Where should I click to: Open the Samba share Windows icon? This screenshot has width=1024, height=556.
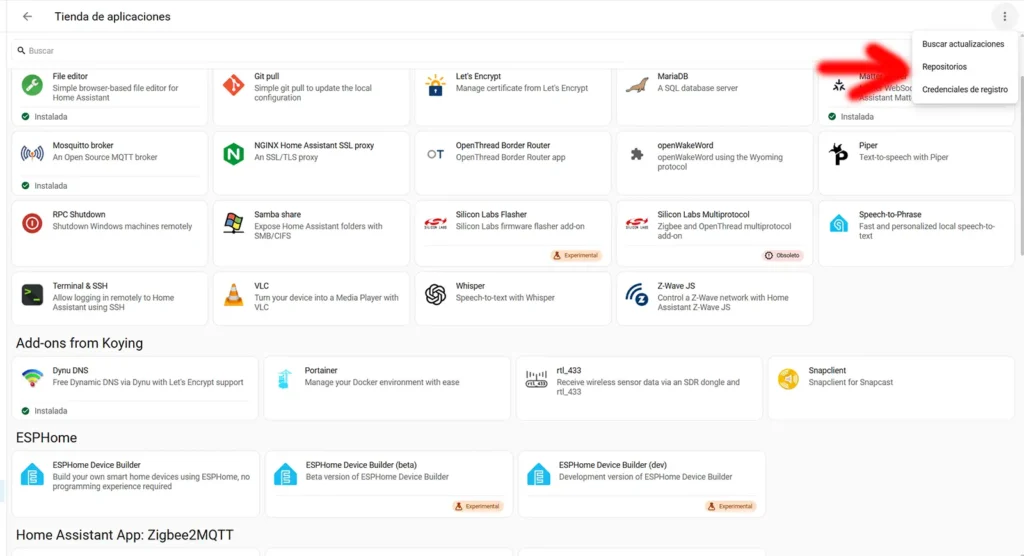point(233,223)
